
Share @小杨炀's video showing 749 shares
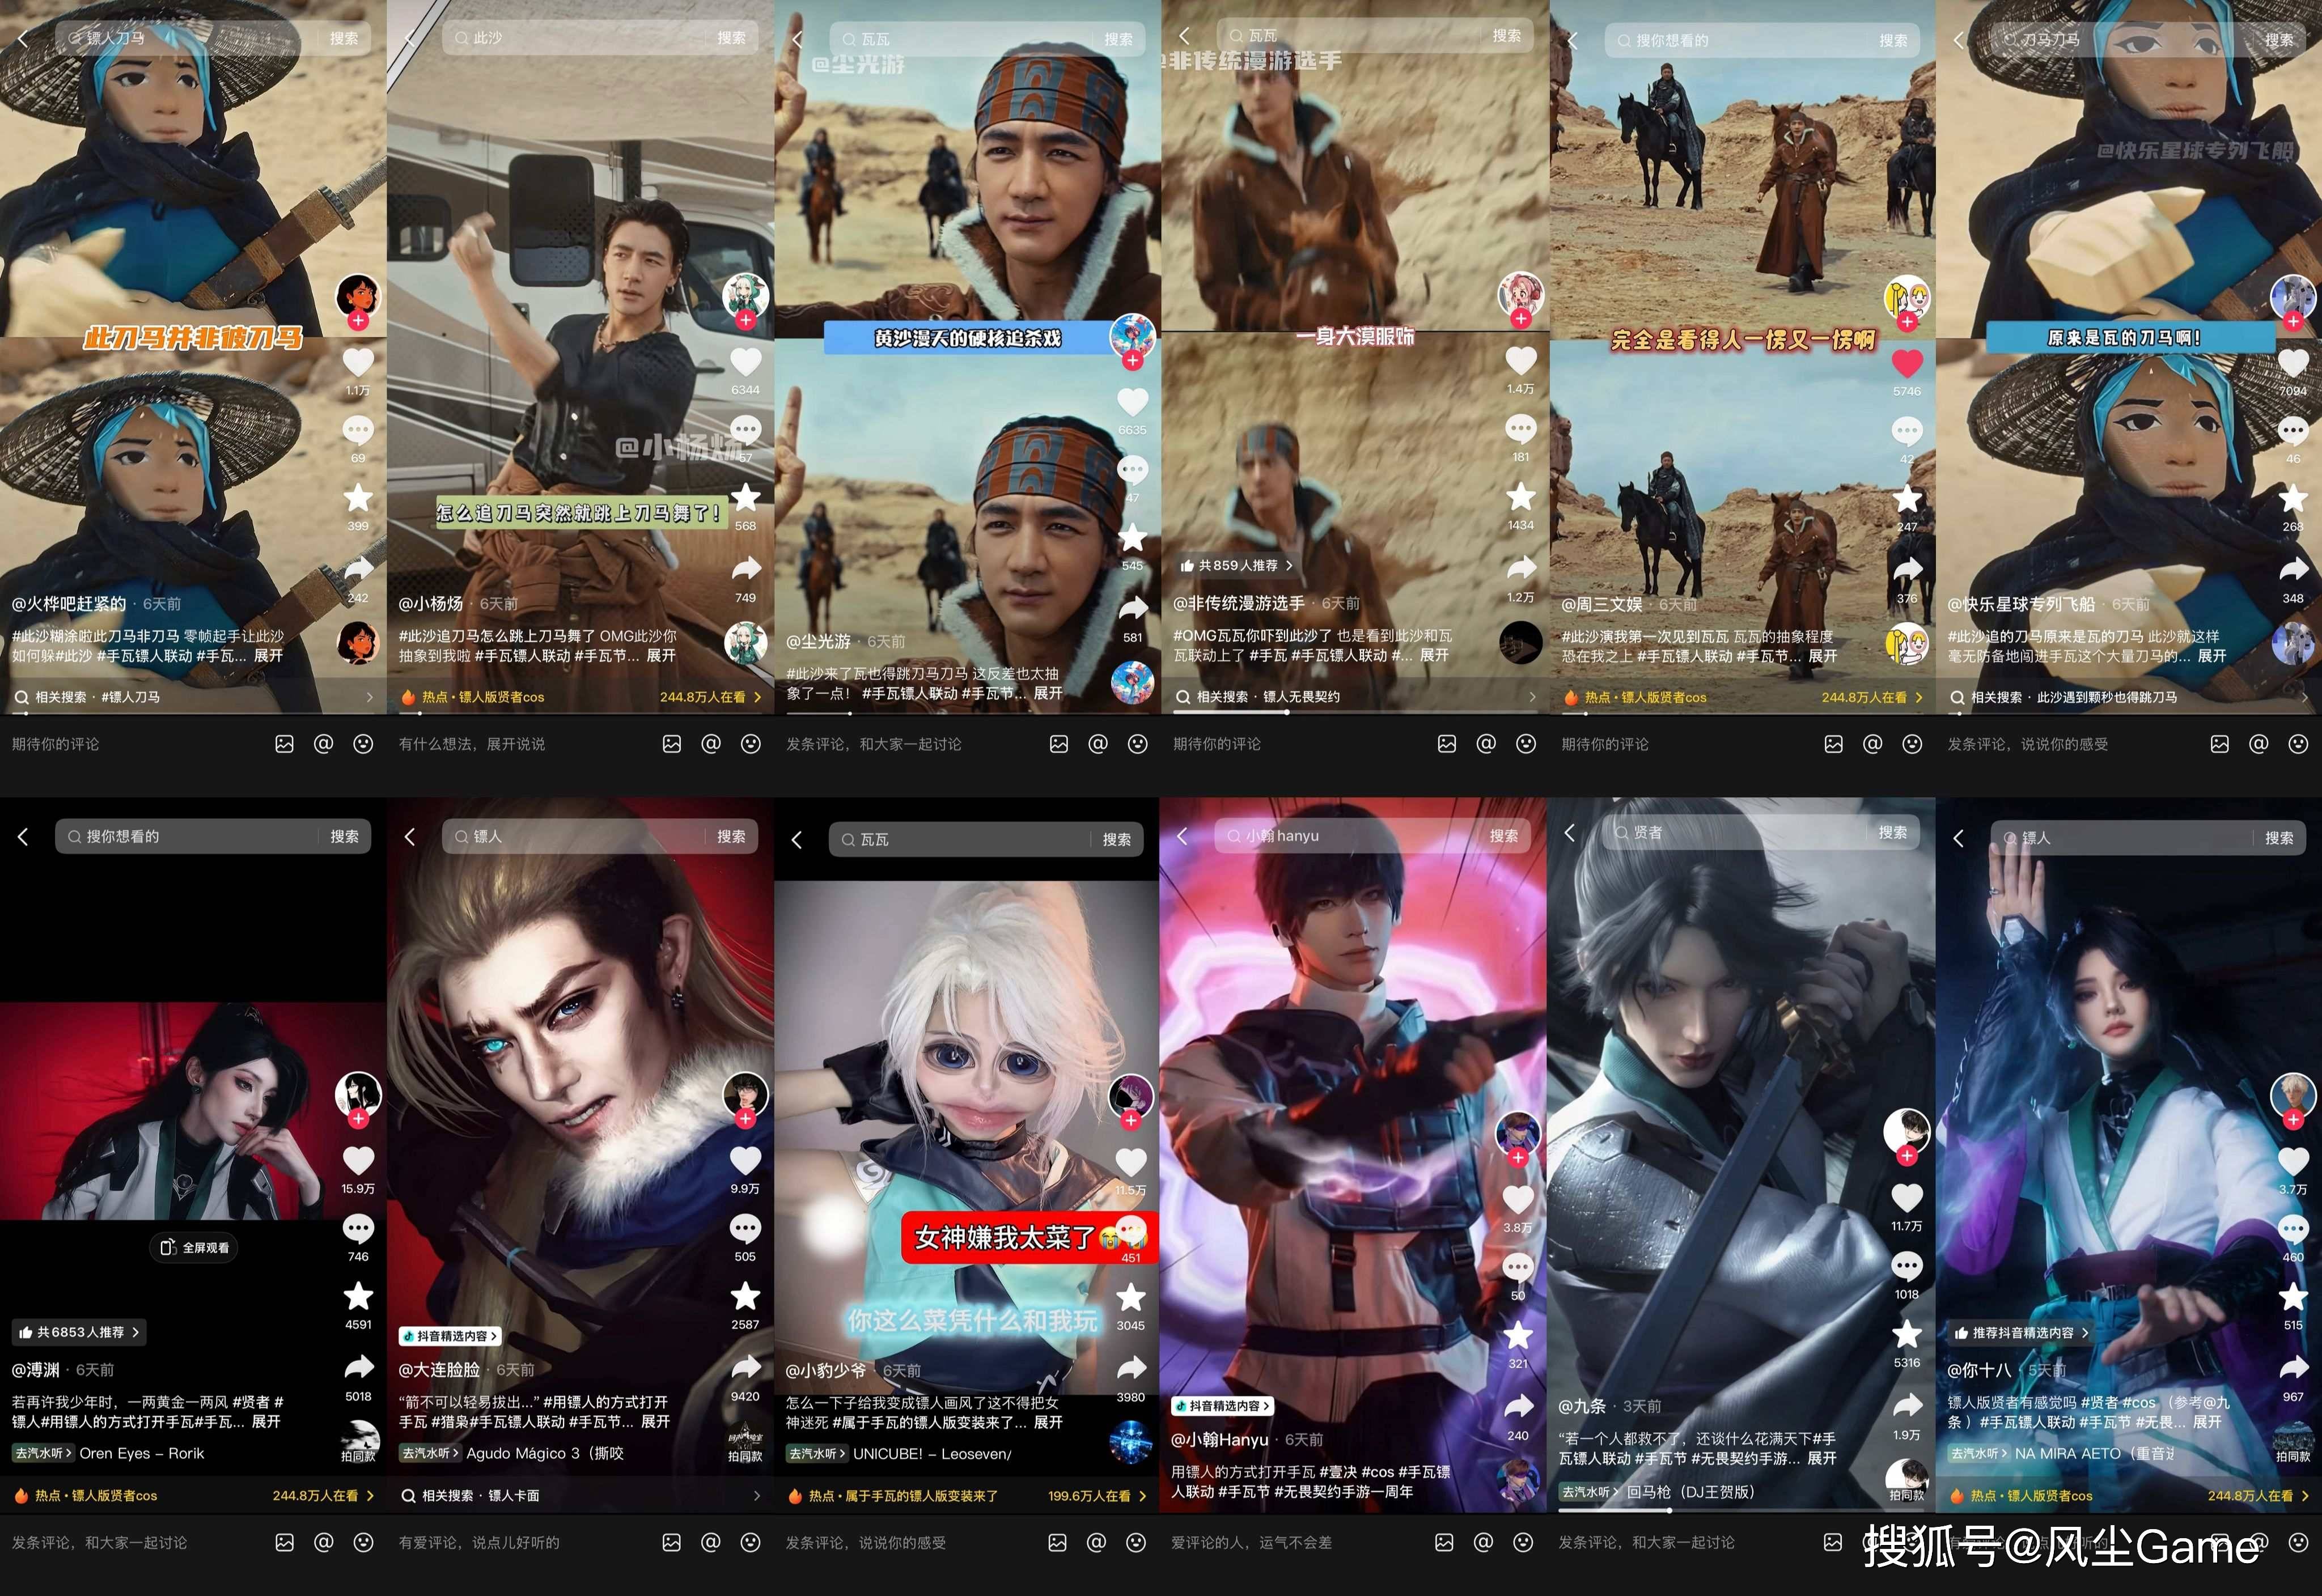tap(745, 569)
